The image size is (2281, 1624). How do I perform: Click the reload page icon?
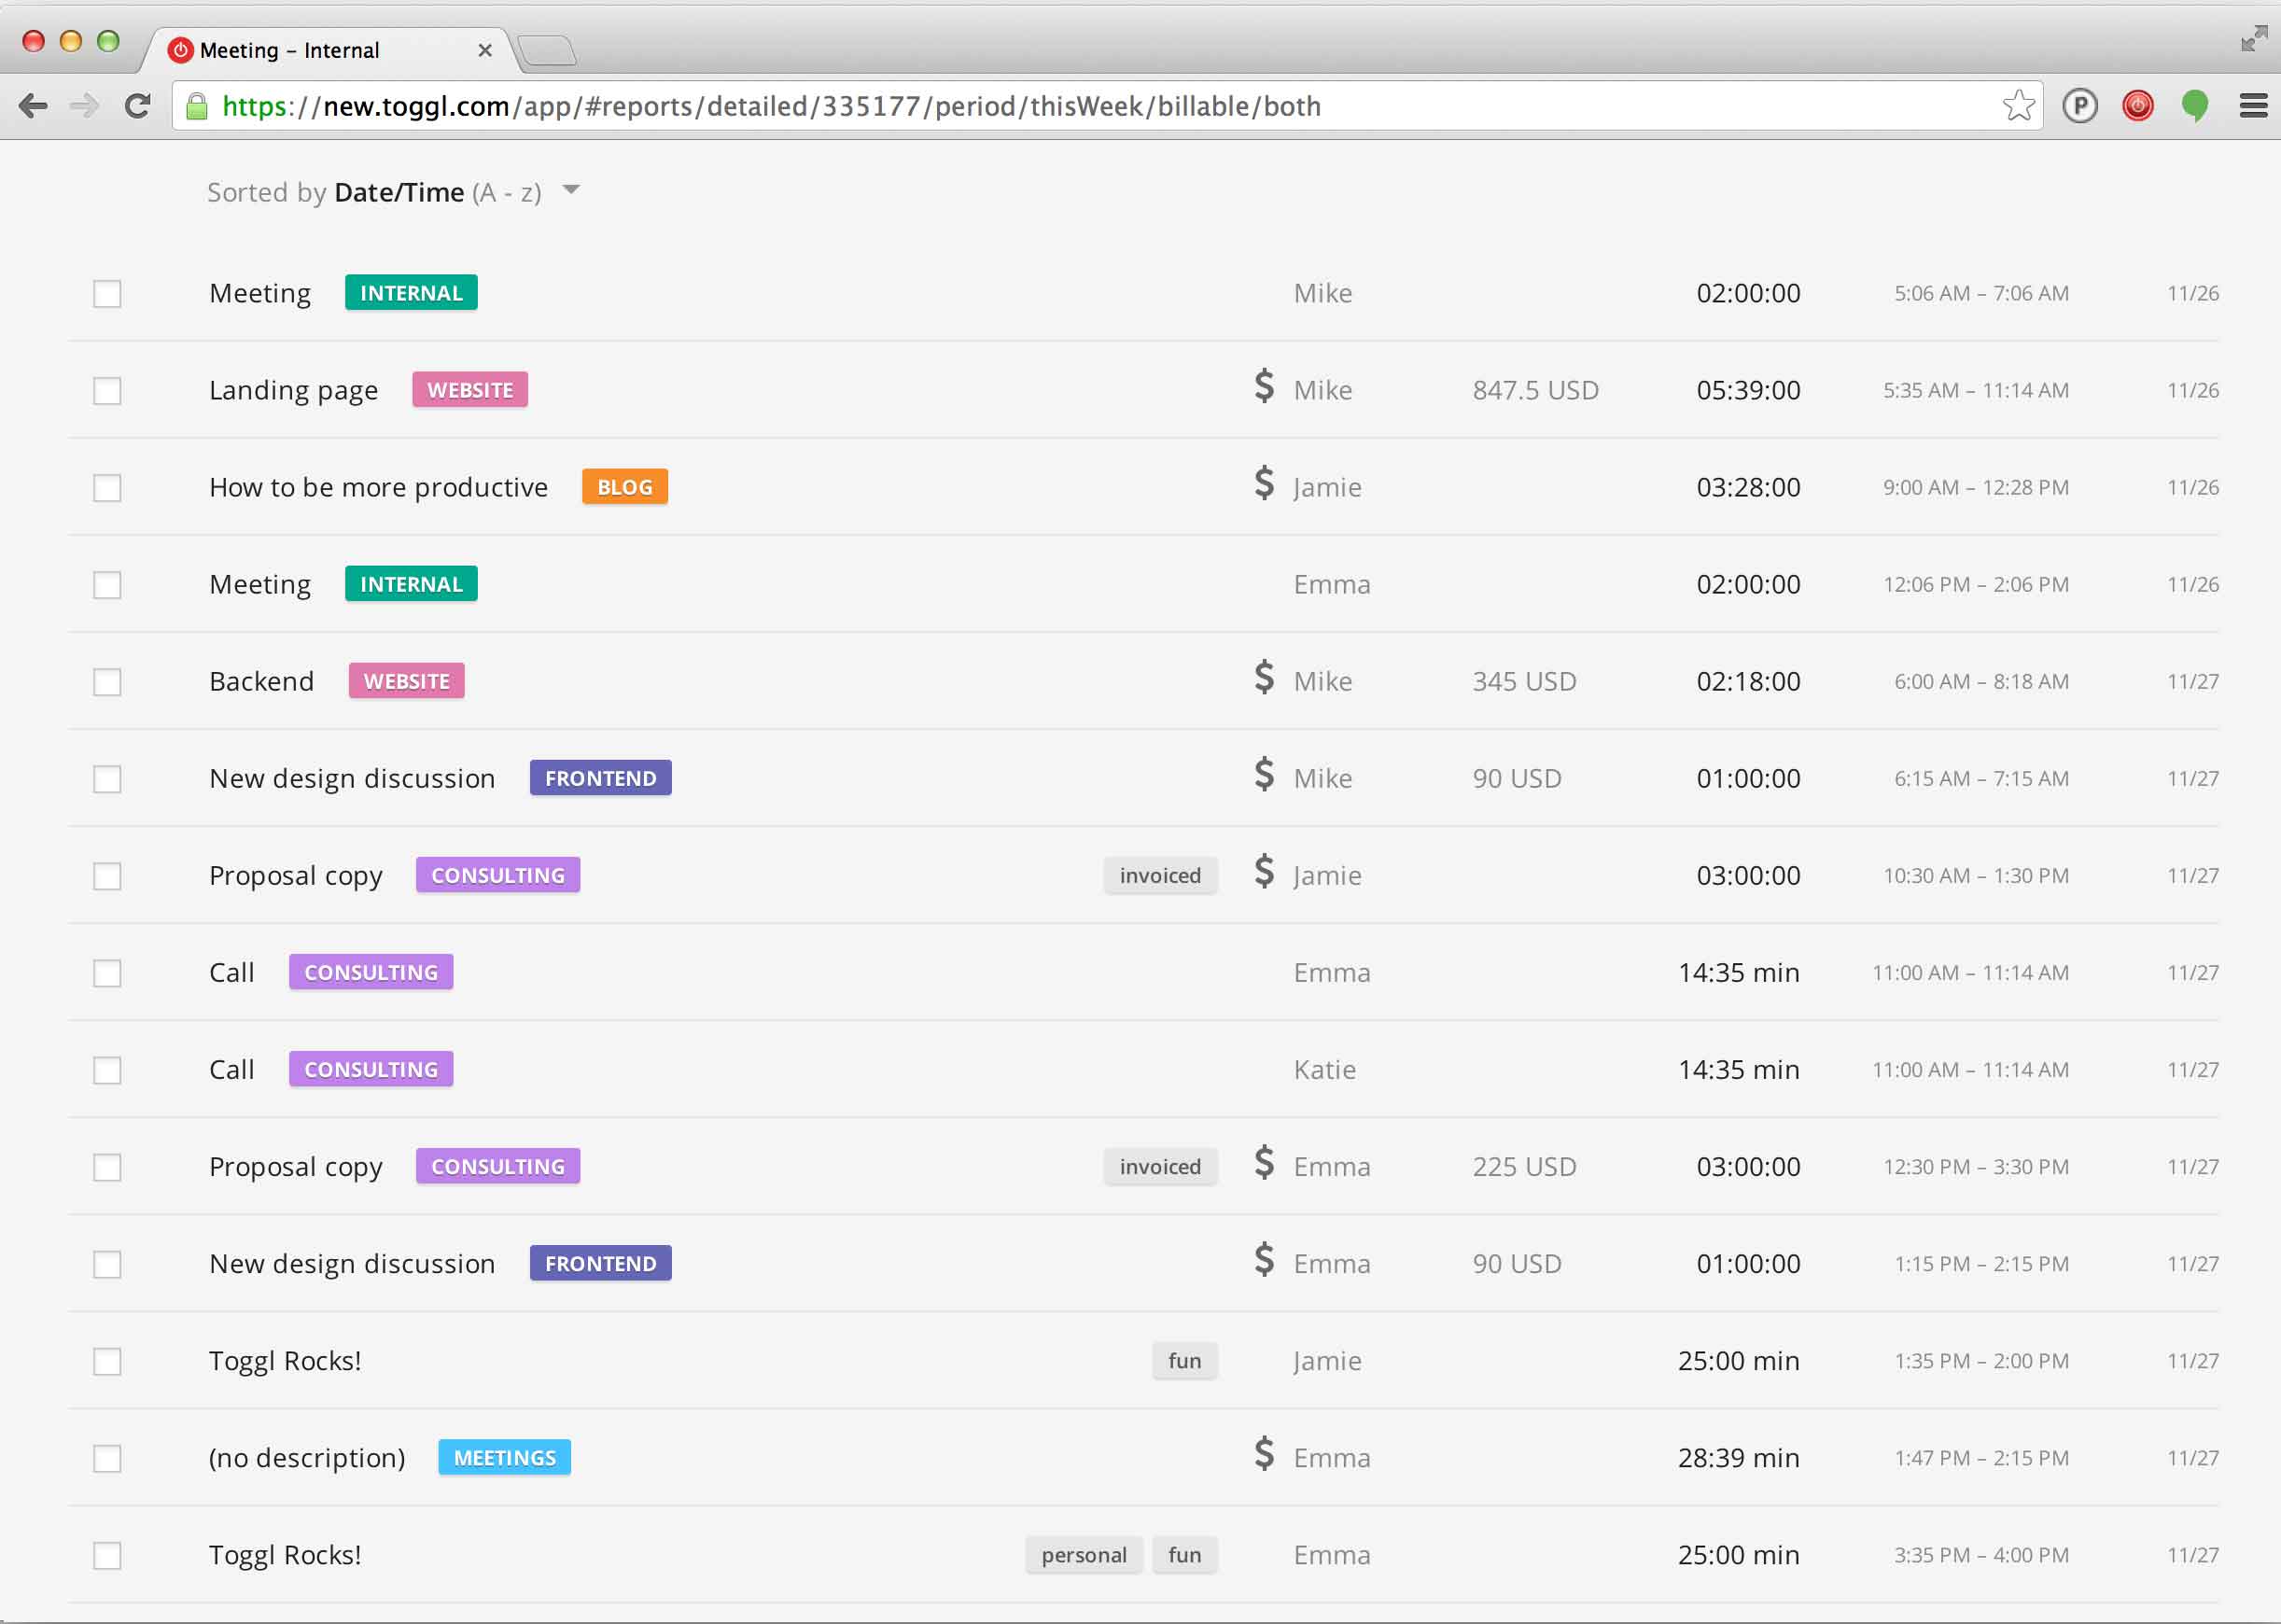(137, 105)
